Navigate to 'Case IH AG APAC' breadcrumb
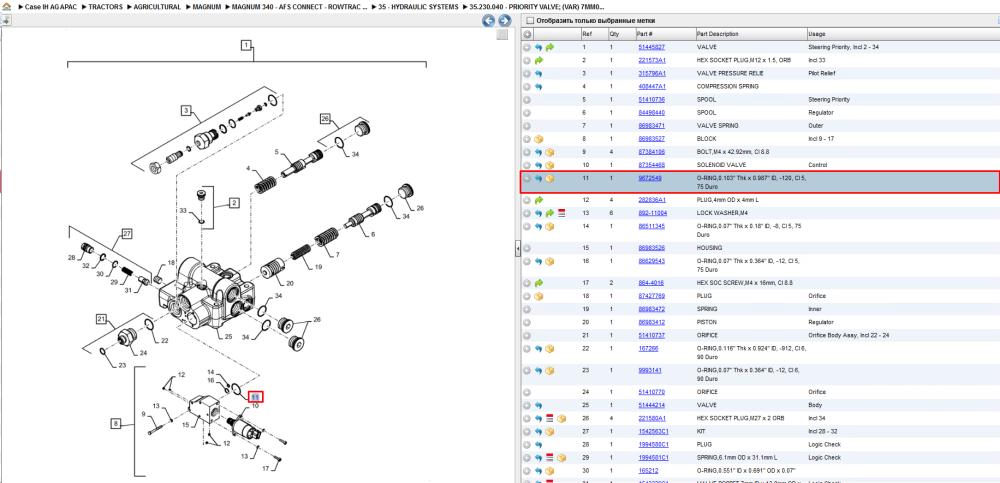1000x483 pixels. coord(50,6)
